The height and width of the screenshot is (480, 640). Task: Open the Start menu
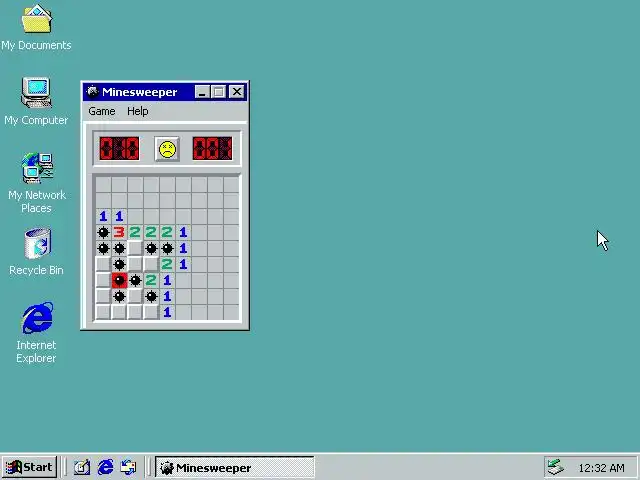(29, 467)
